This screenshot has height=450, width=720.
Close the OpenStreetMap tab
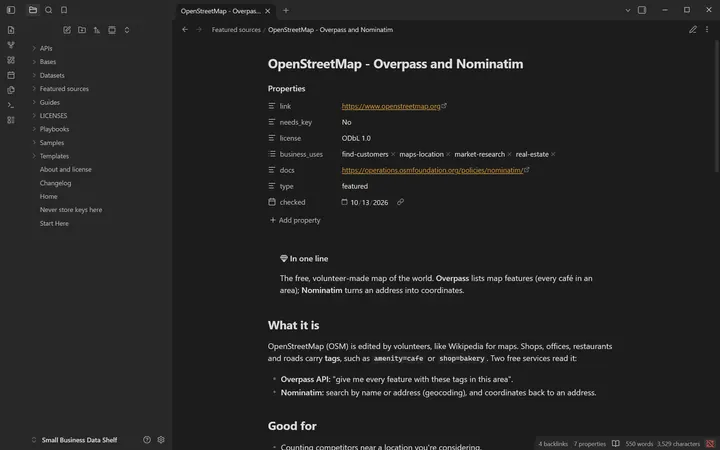click(x=268, y=11)
